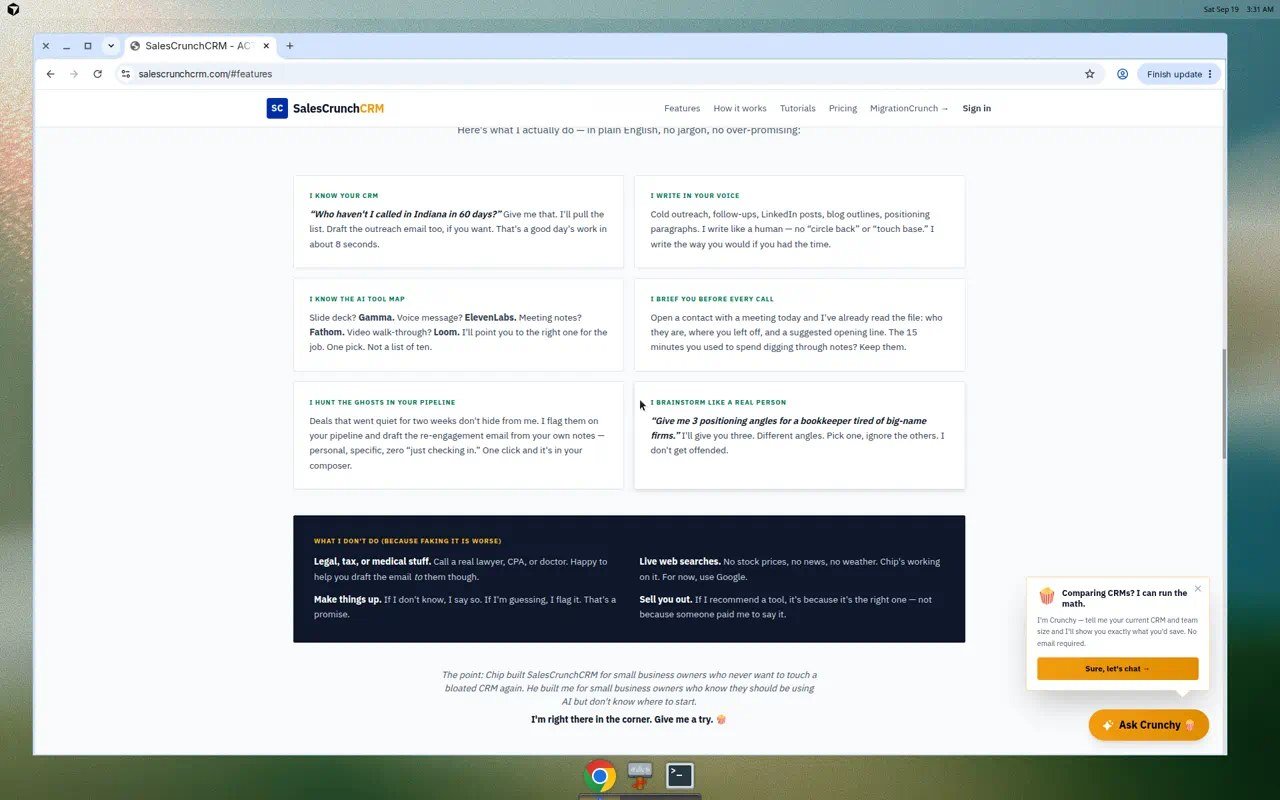Click Live web searches text

pyautogui.click(x=680, y=562)
